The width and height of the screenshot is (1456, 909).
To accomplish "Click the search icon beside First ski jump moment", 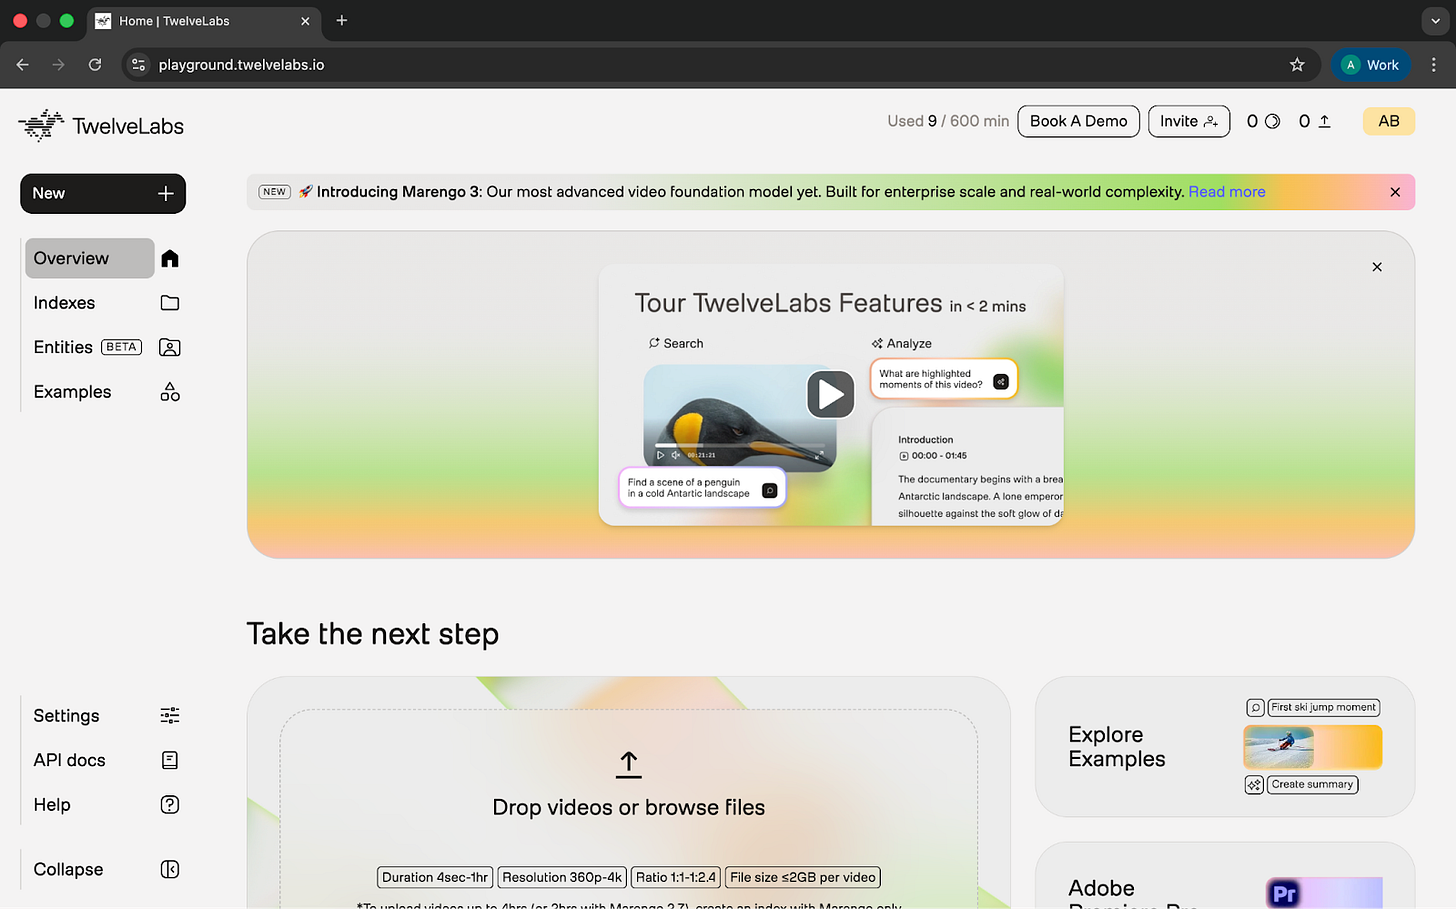I will point(1256,708).
